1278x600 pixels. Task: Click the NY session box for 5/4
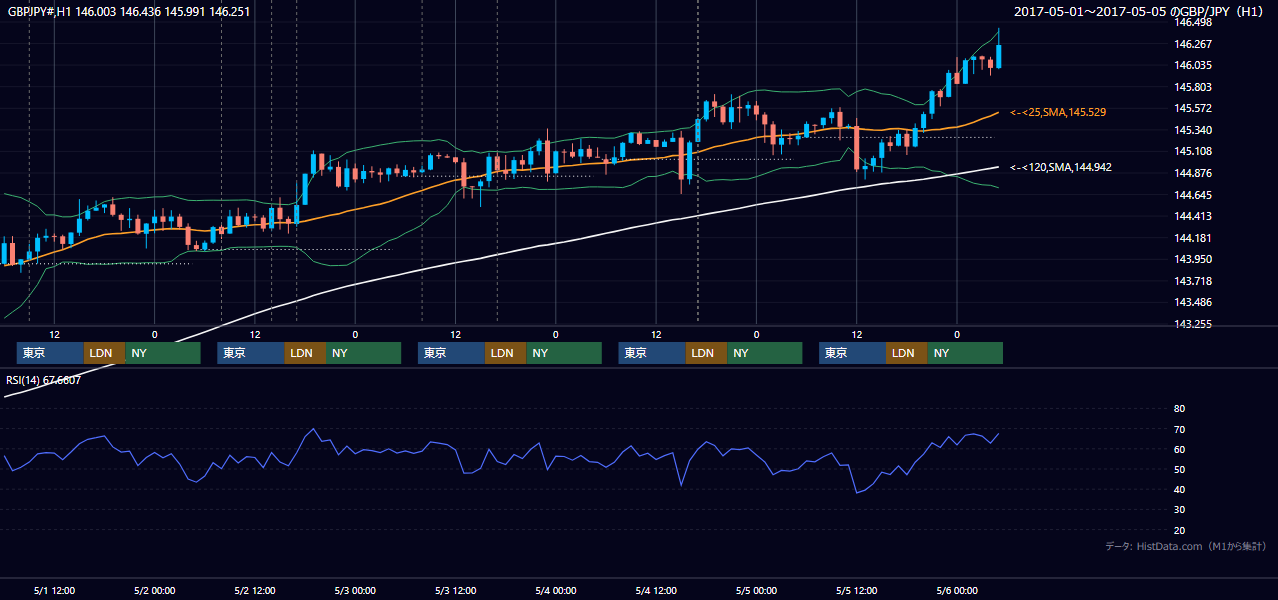pos(765,353)
